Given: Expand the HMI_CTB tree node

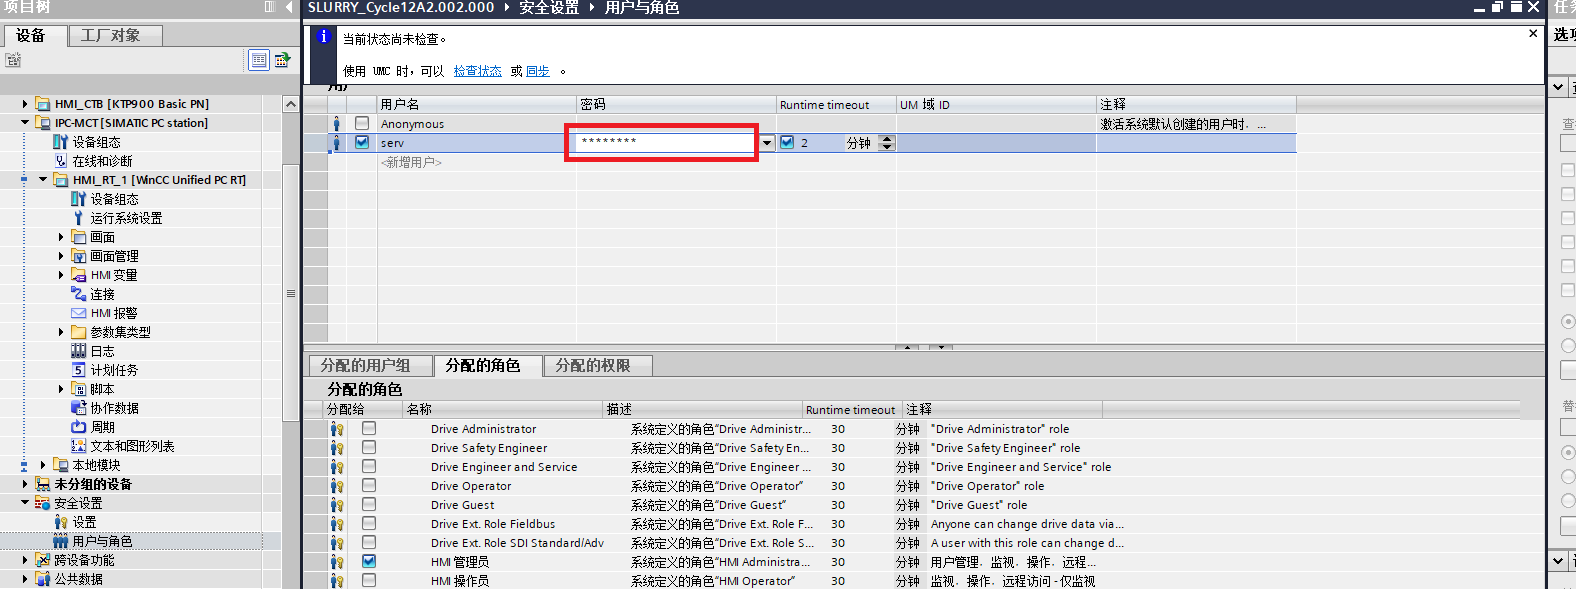Looking at the screenshot, I should (x=25, y=104).
